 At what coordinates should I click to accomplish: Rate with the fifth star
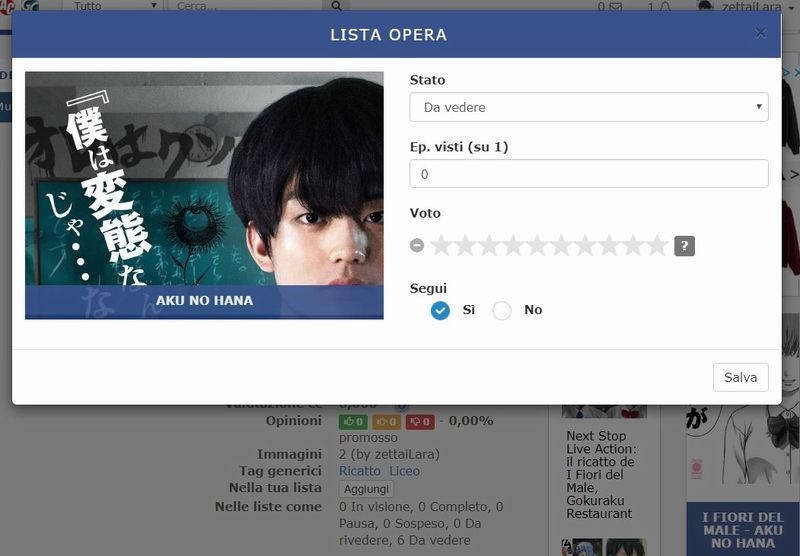tap(537, 246)
